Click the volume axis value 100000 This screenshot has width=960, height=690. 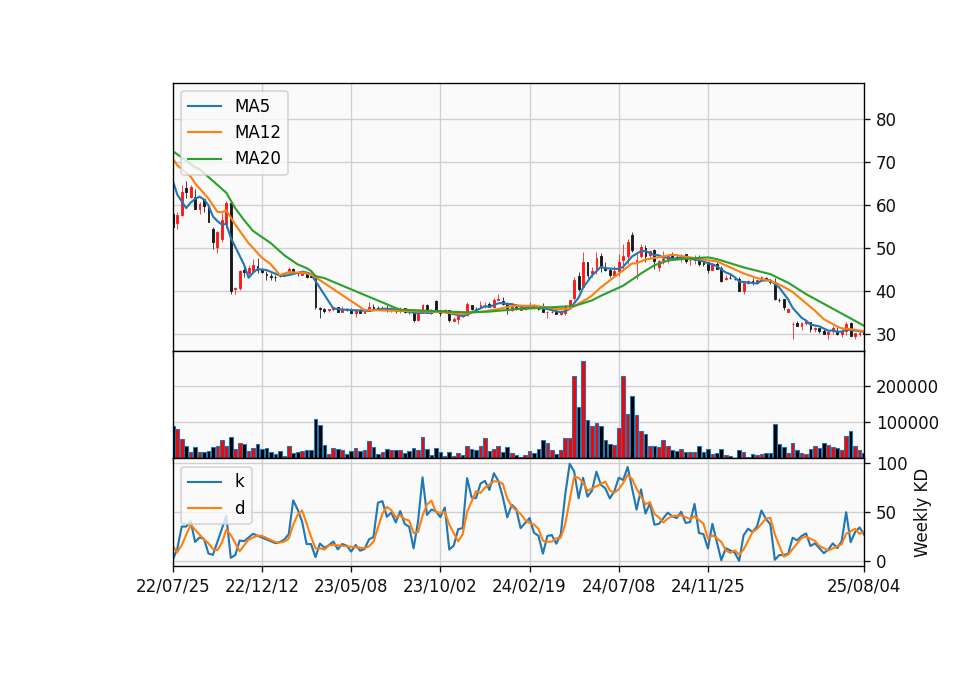pyautogui.click(x=907, y=423)
